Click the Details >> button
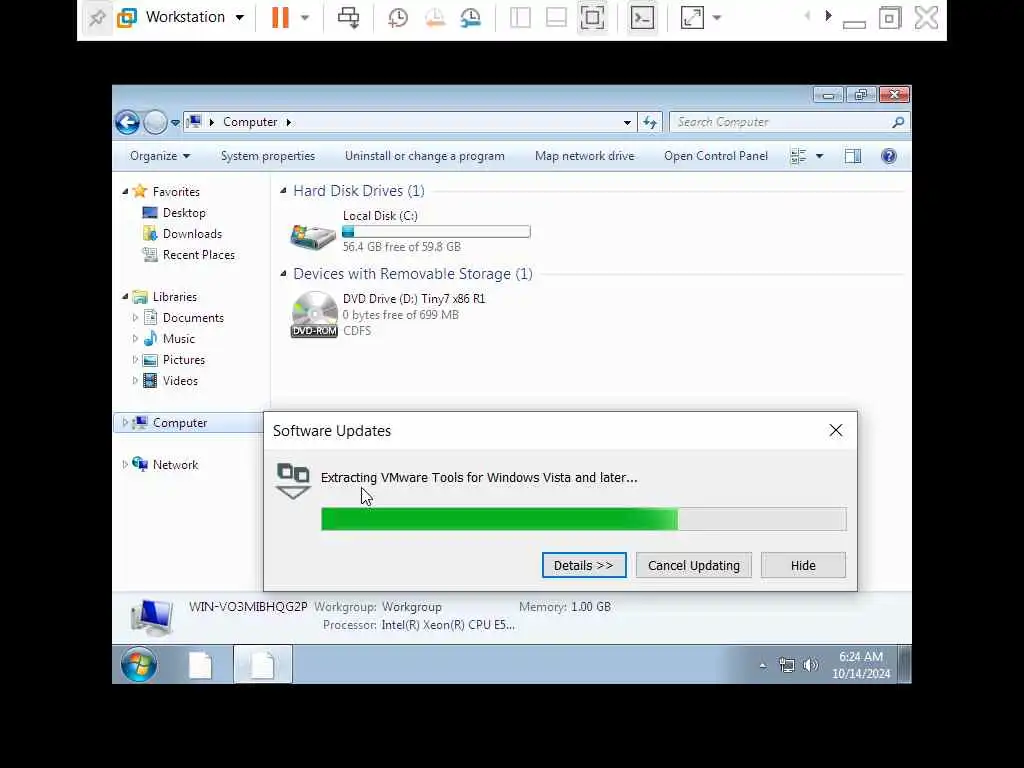Image resolution: width=1024 pixels, height=768 pixels. pos(584,566)
